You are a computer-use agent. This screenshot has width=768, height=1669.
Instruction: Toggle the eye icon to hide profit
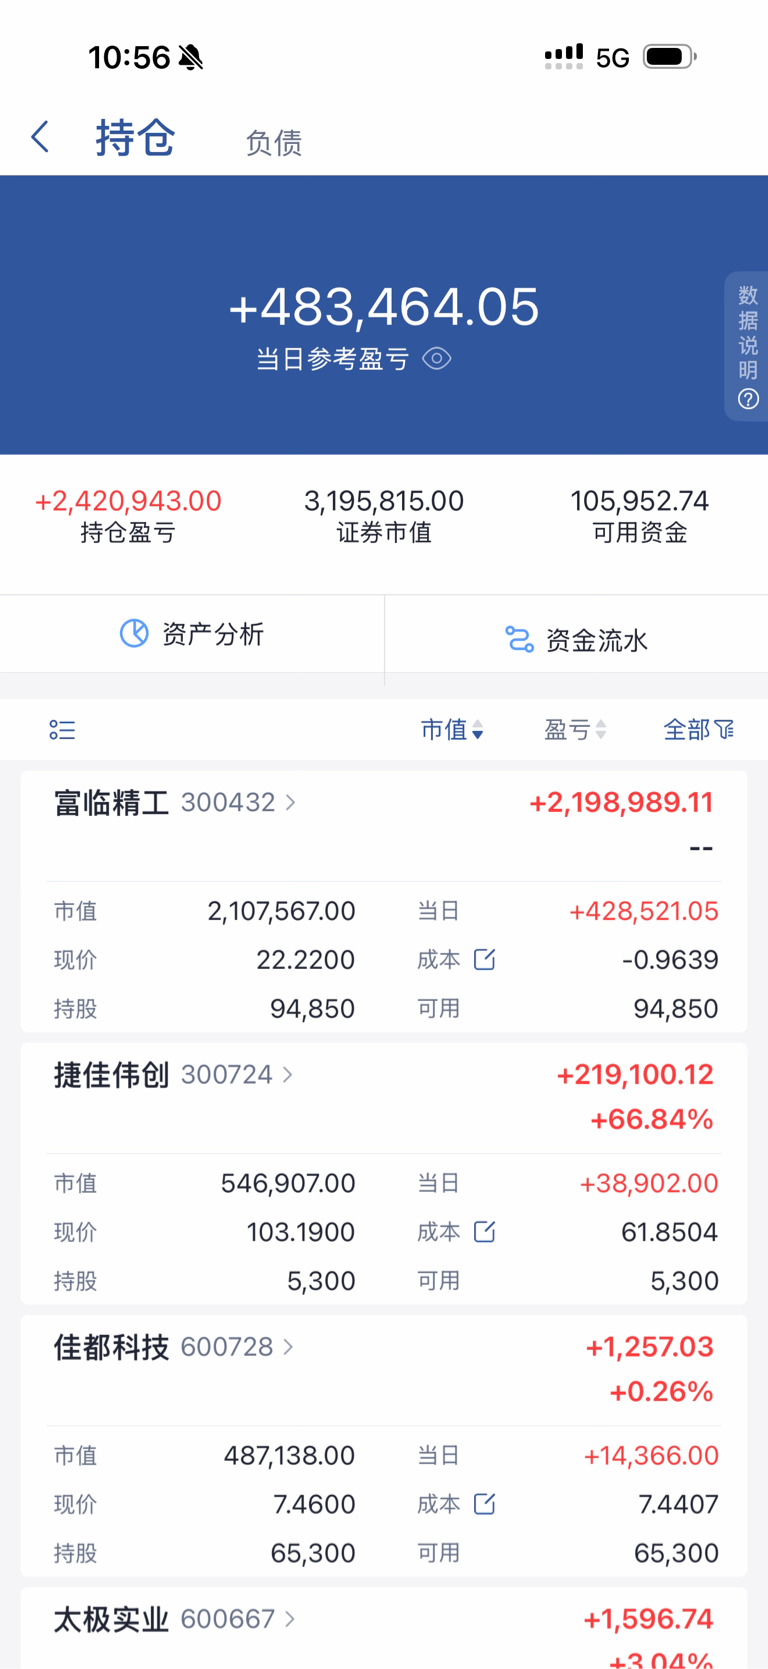[437, 358]
